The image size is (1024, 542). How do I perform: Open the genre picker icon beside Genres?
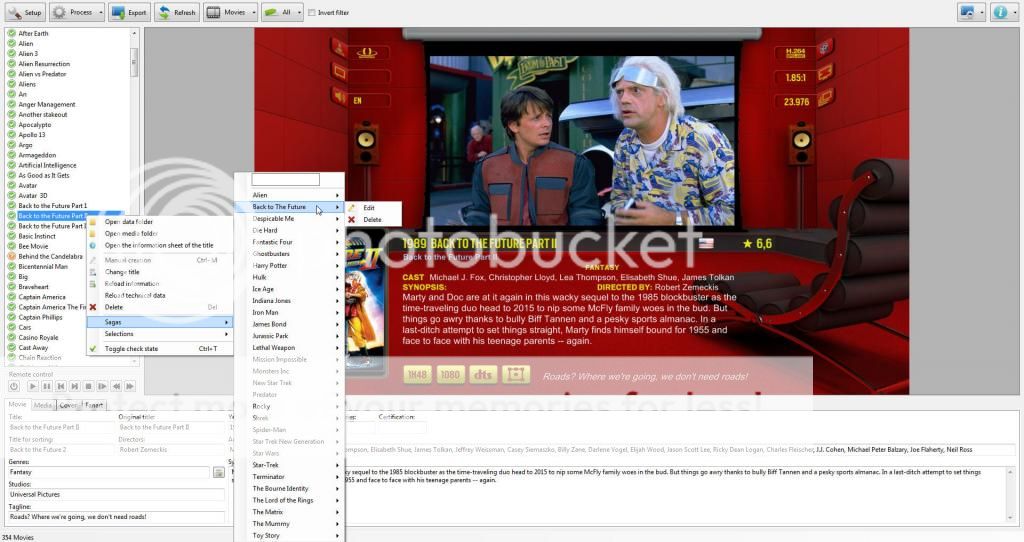click(x=219, y=472)
